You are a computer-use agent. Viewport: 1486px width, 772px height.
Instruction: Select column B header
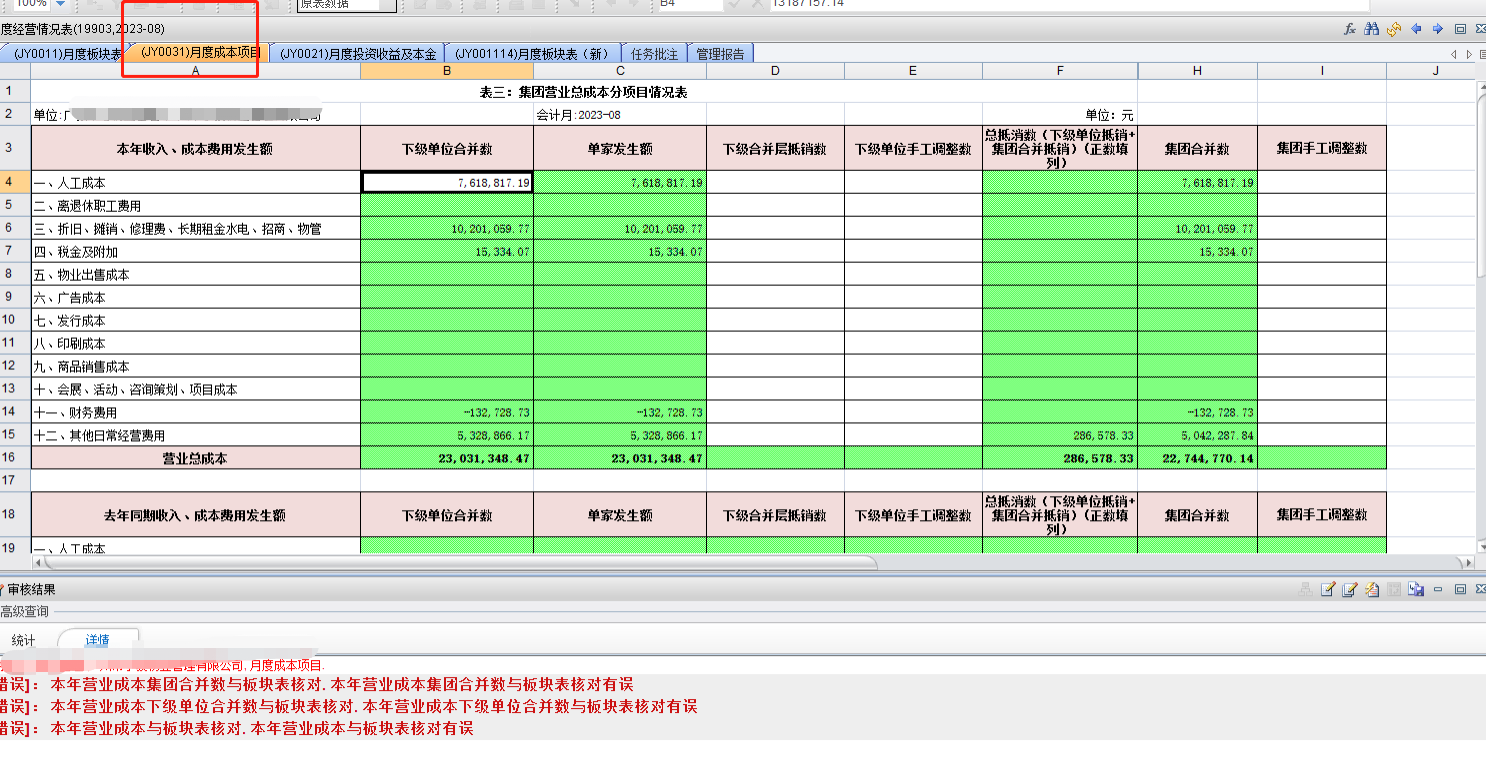[x=447, y=71]
